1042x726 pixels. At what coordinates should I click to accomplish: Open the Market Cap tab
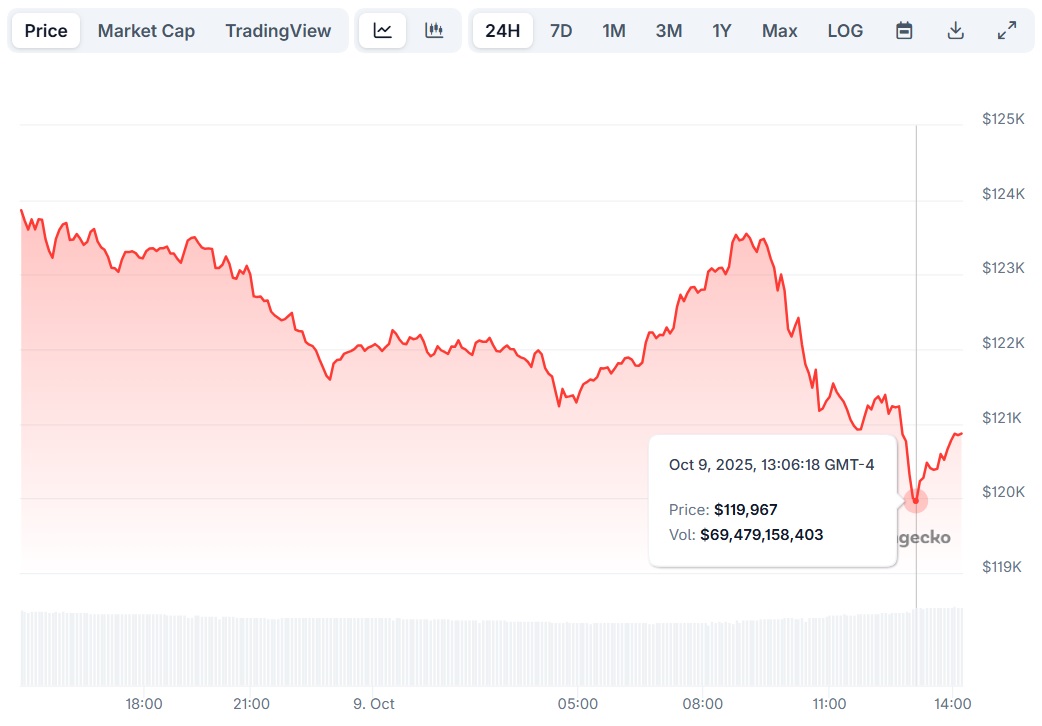pyautogui.click(x=146, y=31)
